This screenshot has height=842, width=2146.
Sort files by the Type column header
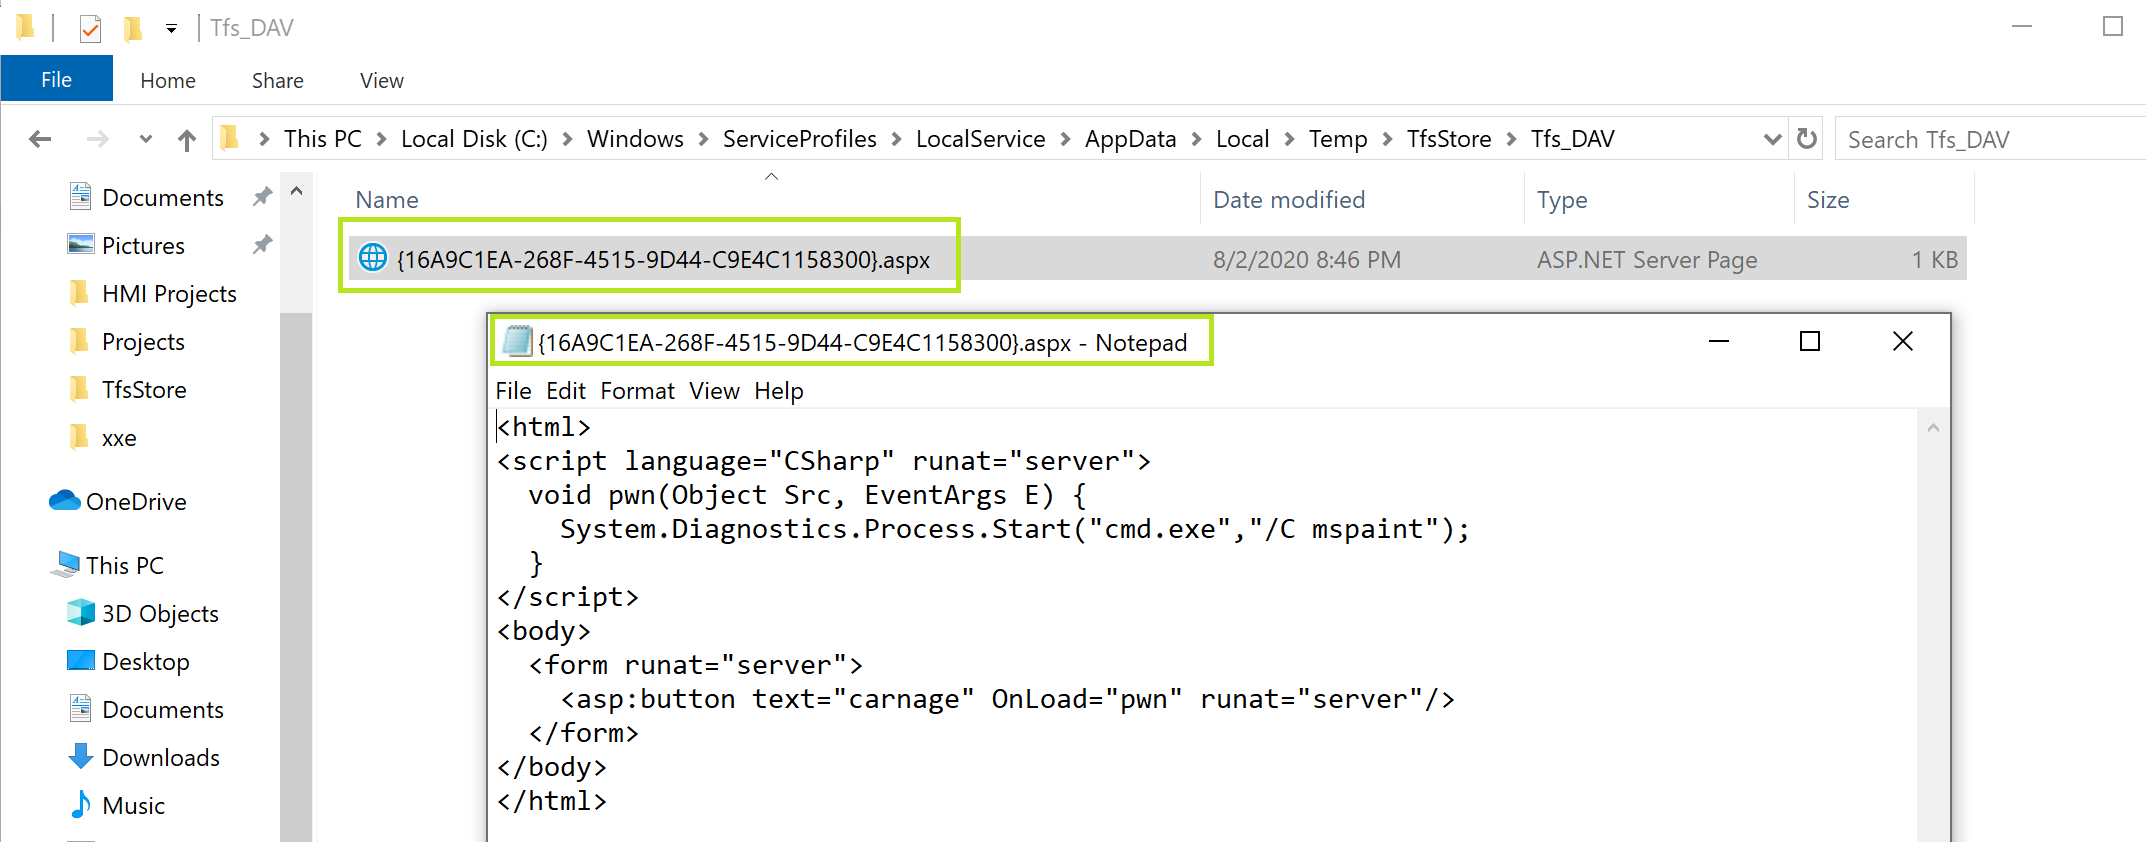pyautogui.click(x=1562, y=200)
